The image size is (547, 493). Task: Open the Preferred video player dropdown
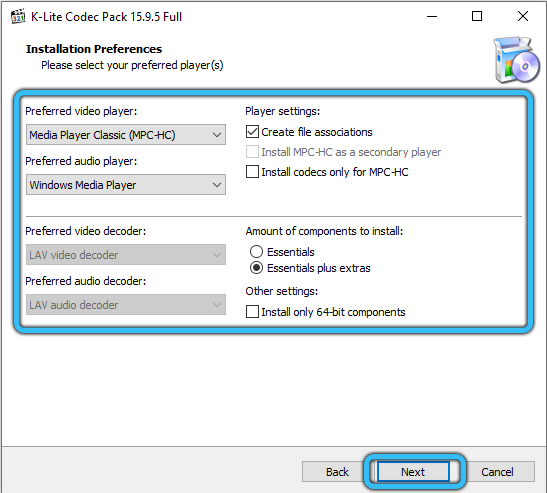point(126,135)
